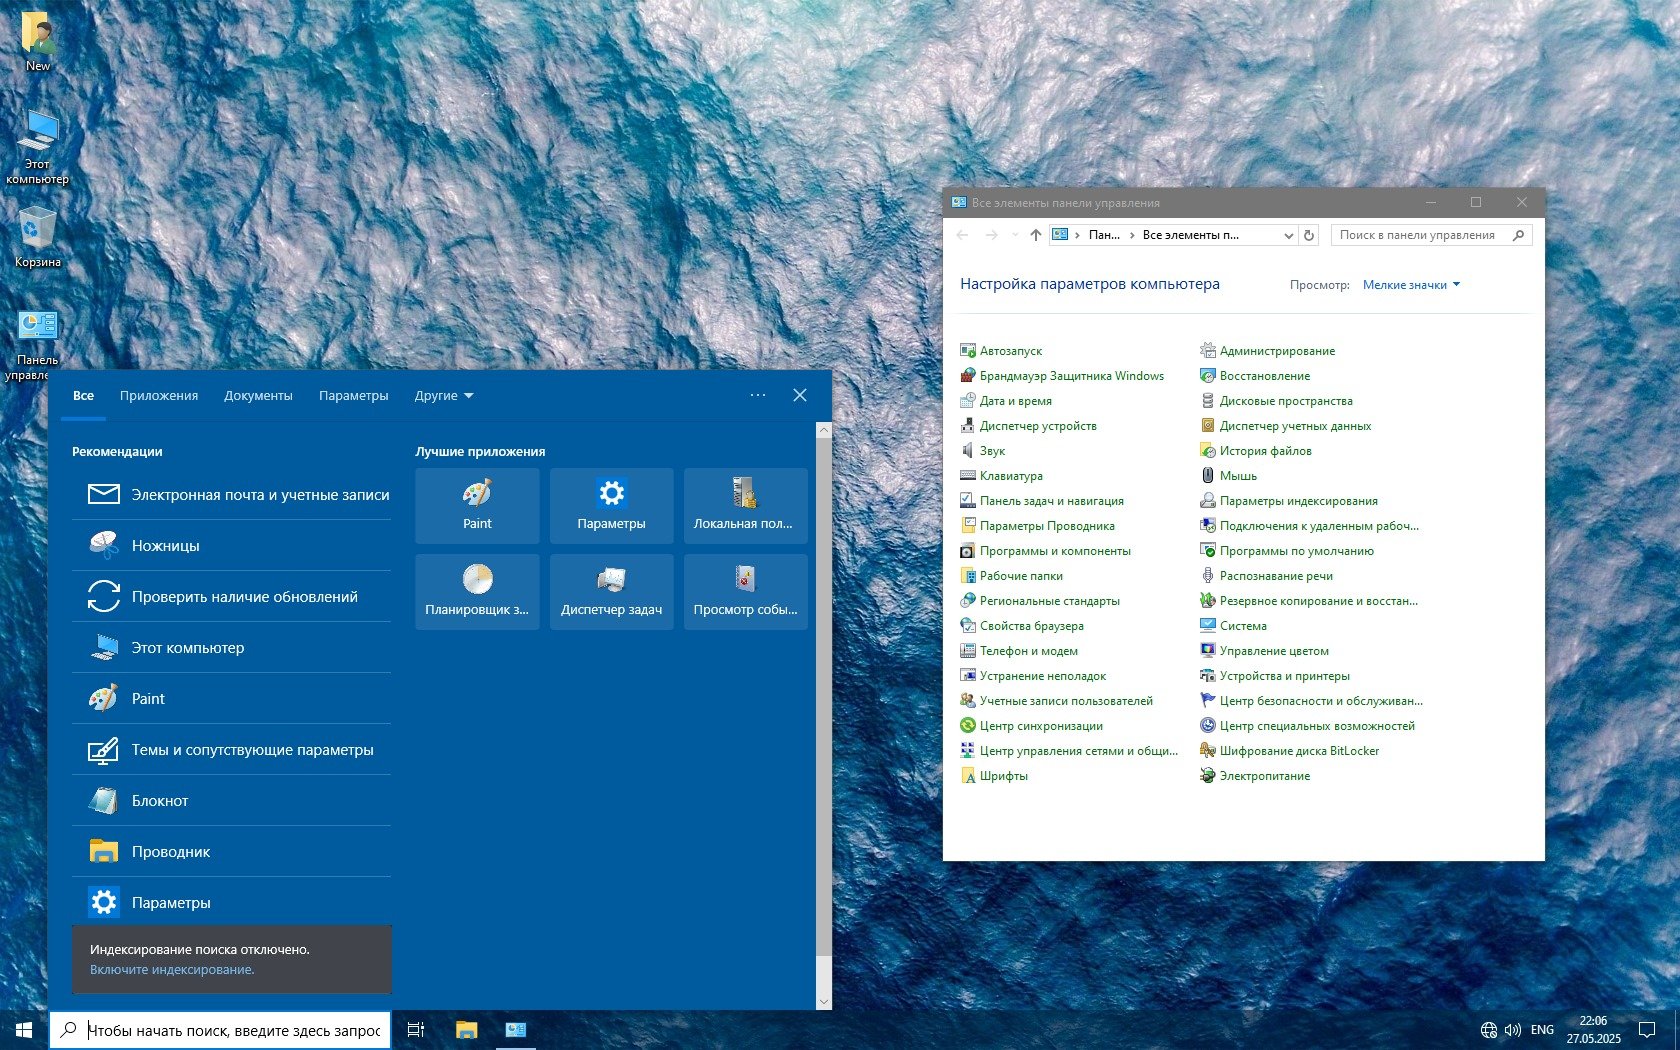Click search panel vertical scrollbar
The image size is (1680, 1050).
coord(824,700)
